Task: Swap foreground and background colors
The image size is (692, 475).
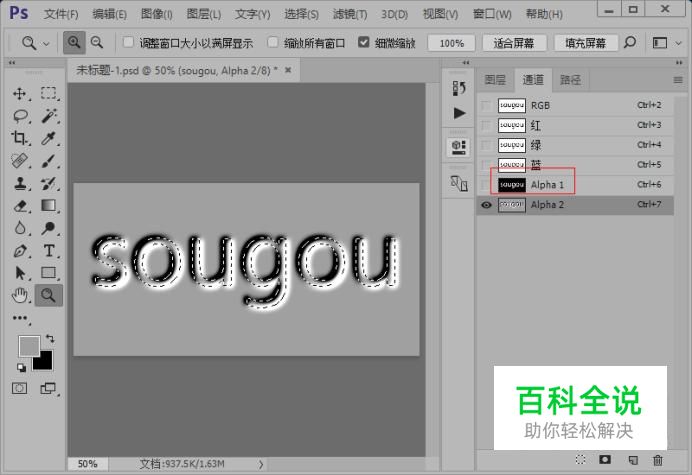Action: [x=50, y=339]
